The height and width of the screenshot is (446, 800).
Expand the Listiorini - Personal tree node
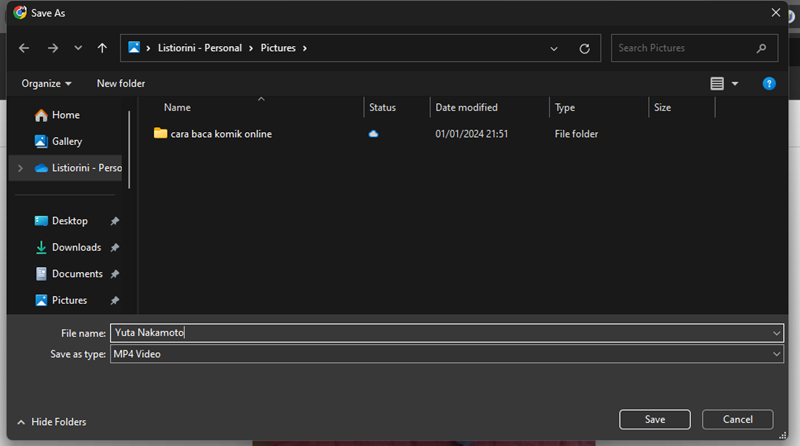pyautogui.click(x=20, y=168)
